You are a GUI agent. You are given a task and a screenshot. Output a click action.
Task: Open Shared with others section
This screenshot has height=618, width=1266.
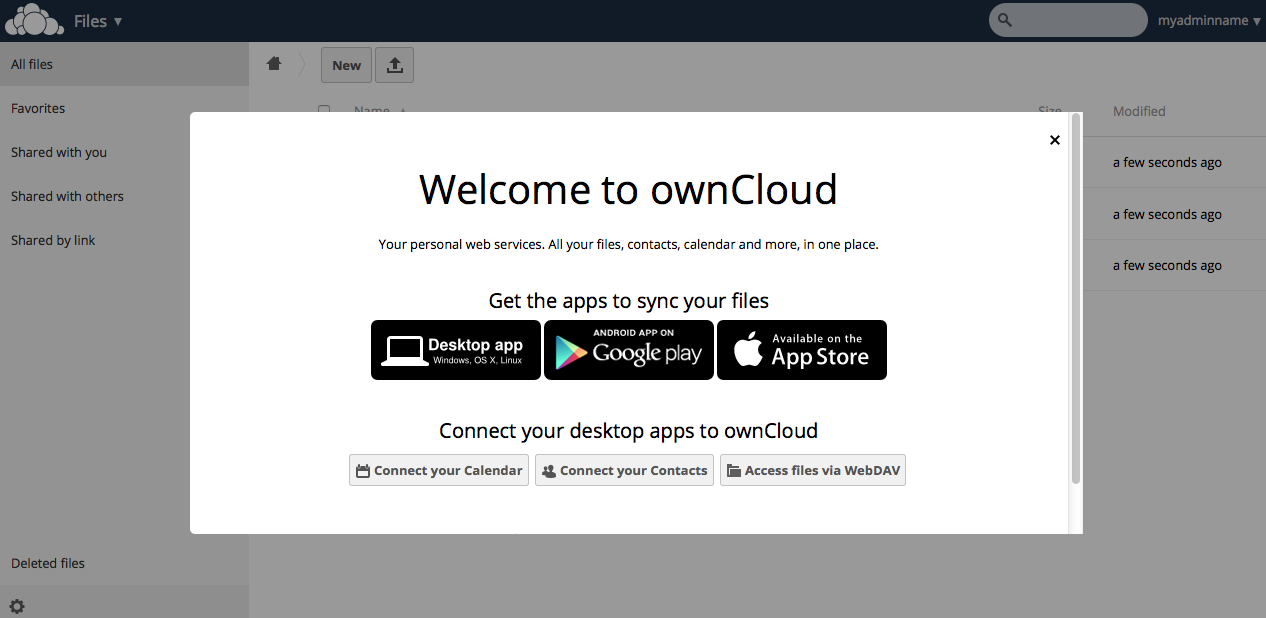(x=124, y=196)
